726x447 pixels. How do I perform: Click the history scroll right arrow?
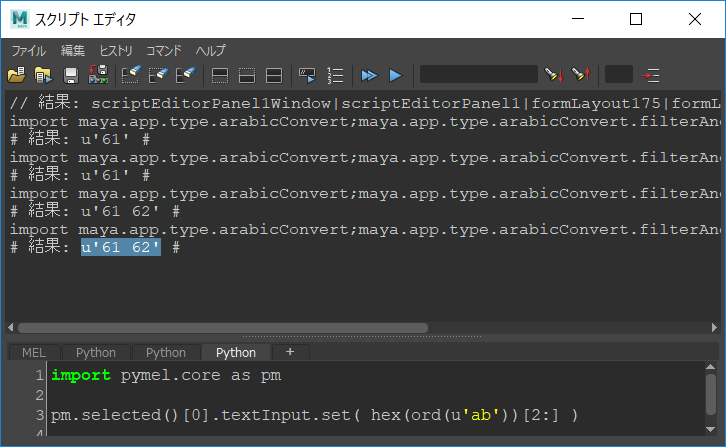tap(714, 328)
